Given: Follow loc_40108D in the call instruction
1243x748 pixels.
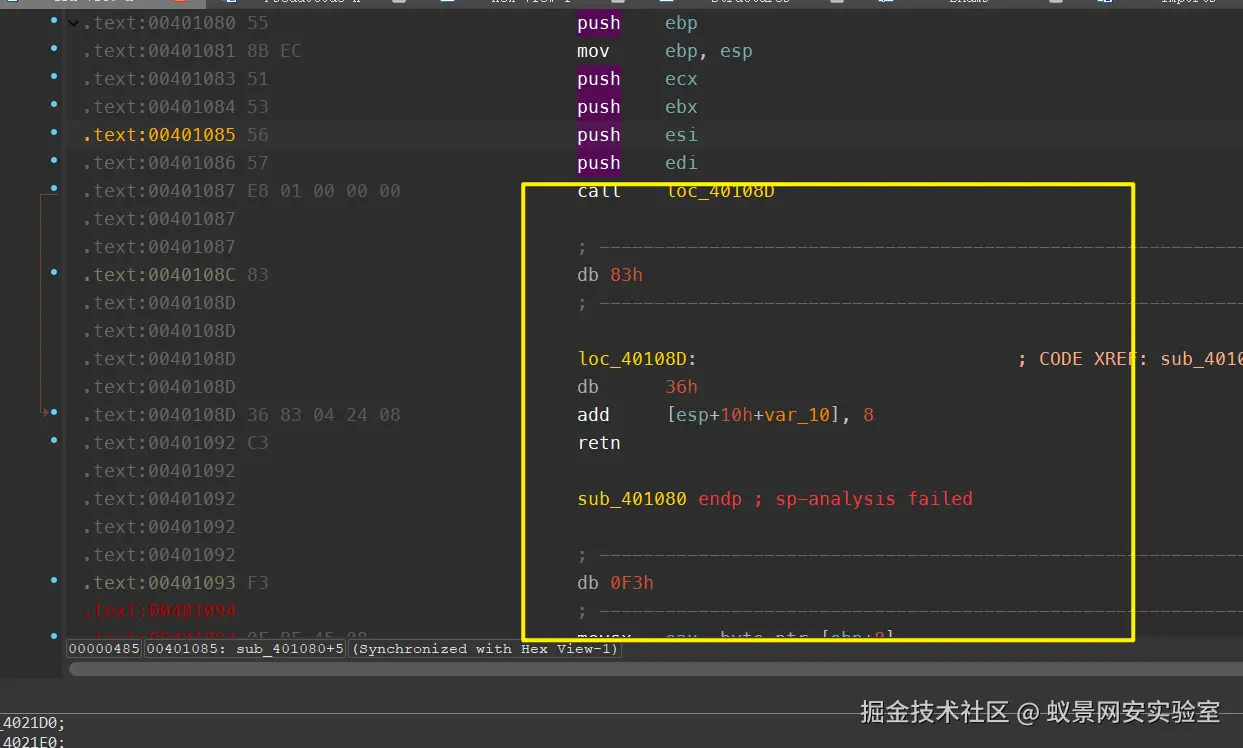Looking at the screenshot, I should coord(721,191).
